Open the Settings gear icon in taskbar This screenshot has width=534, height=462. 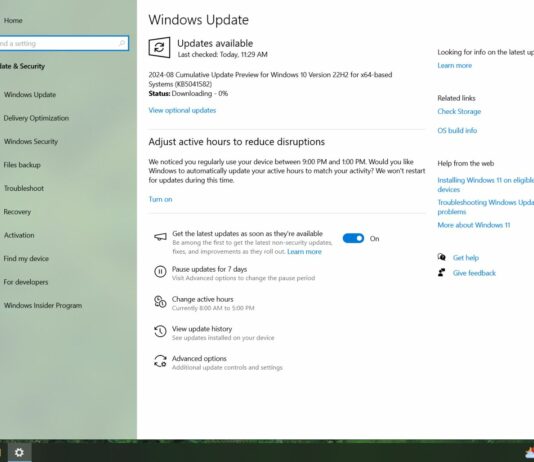point(19,452)
